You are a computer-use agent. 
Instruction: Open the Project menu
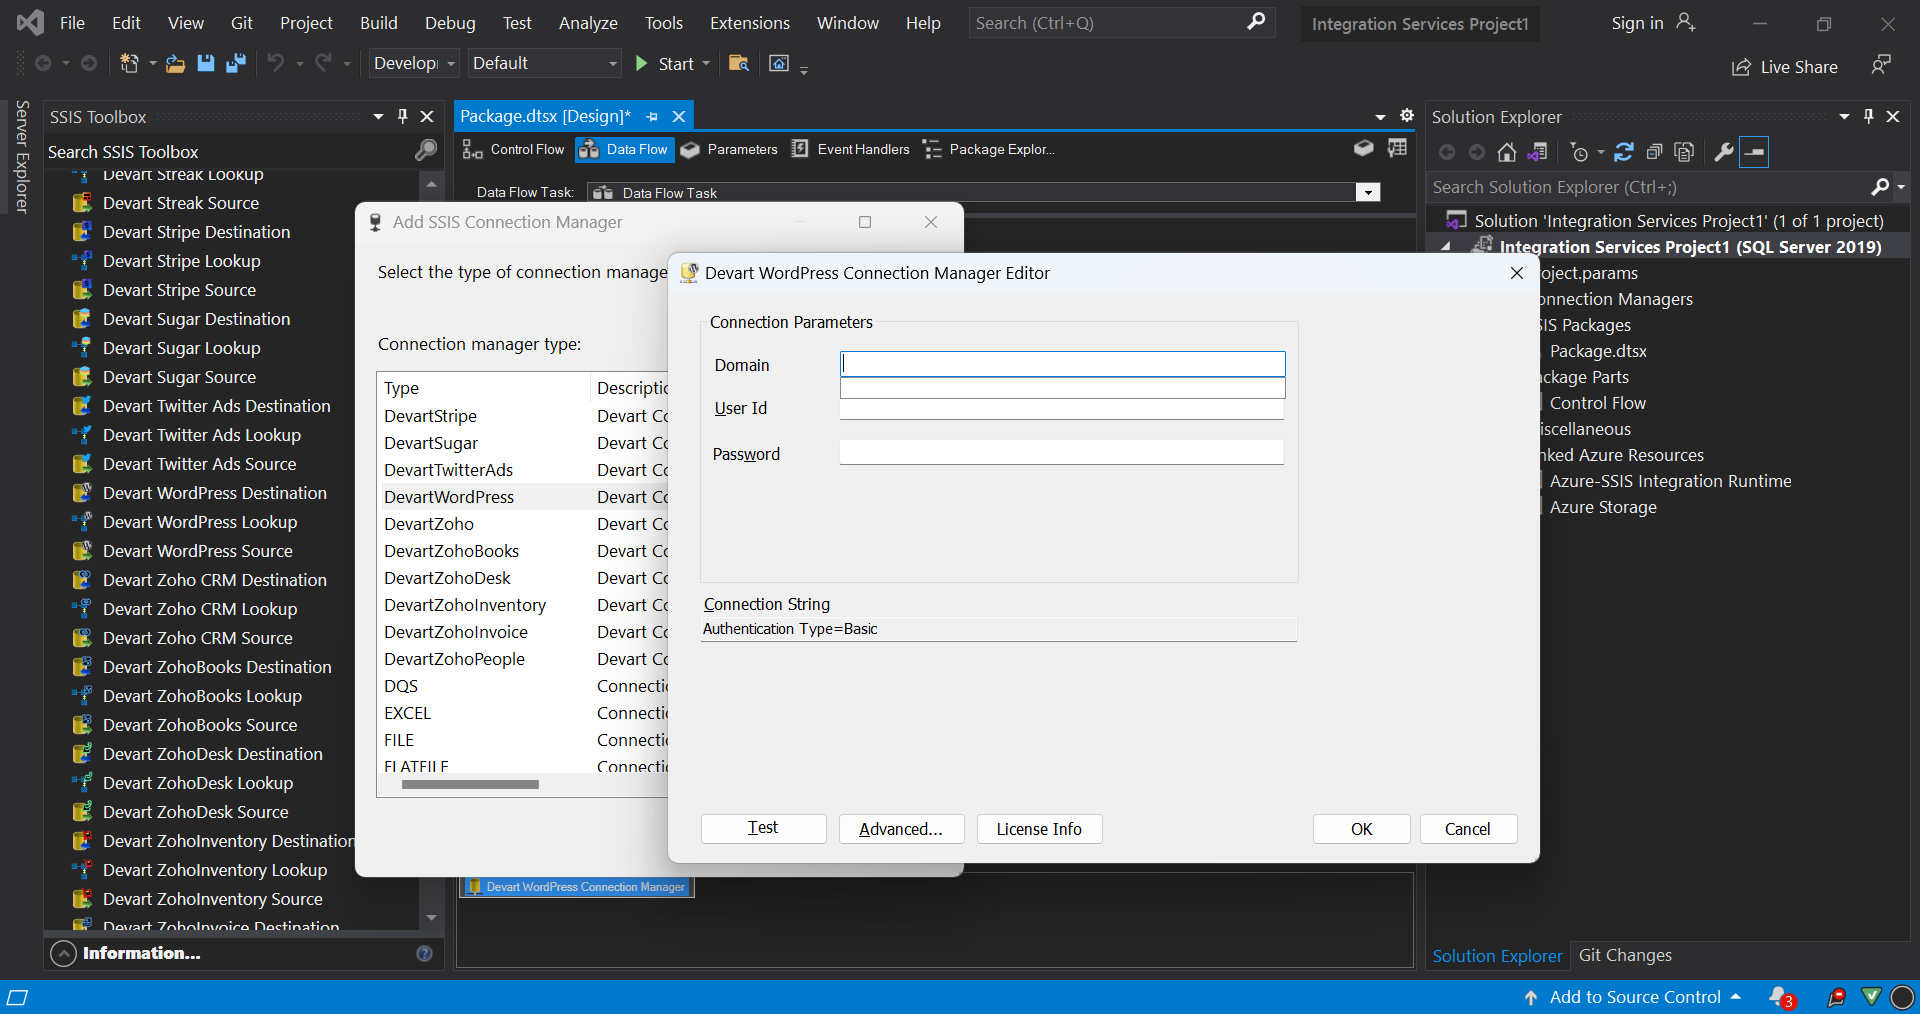tap(306, 23)
